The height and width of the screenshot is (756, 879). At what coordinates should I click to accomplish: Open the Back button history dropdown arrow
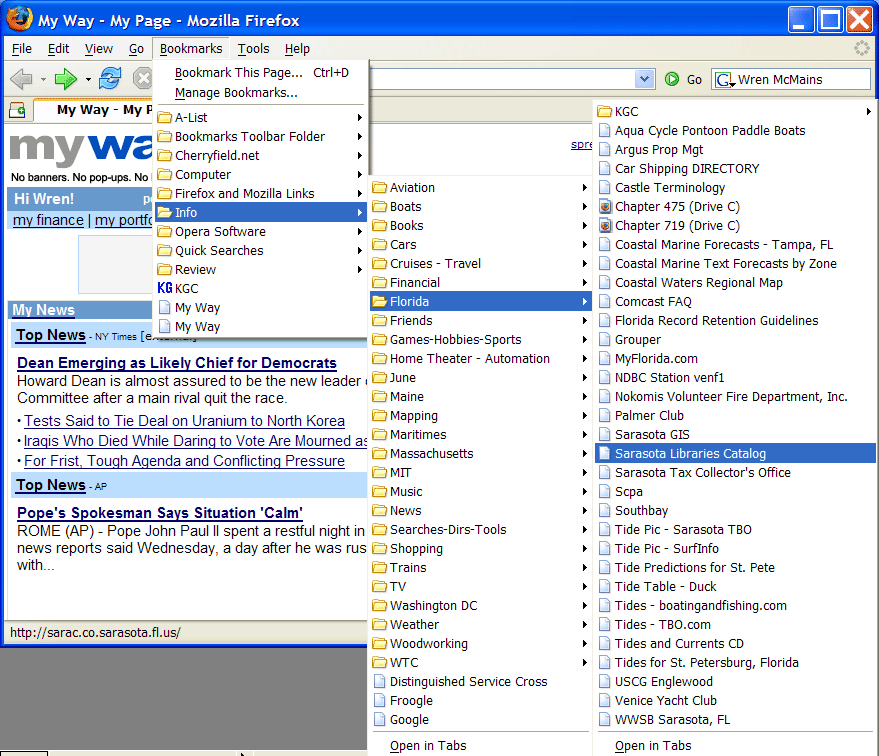click(x=43, y=80)
